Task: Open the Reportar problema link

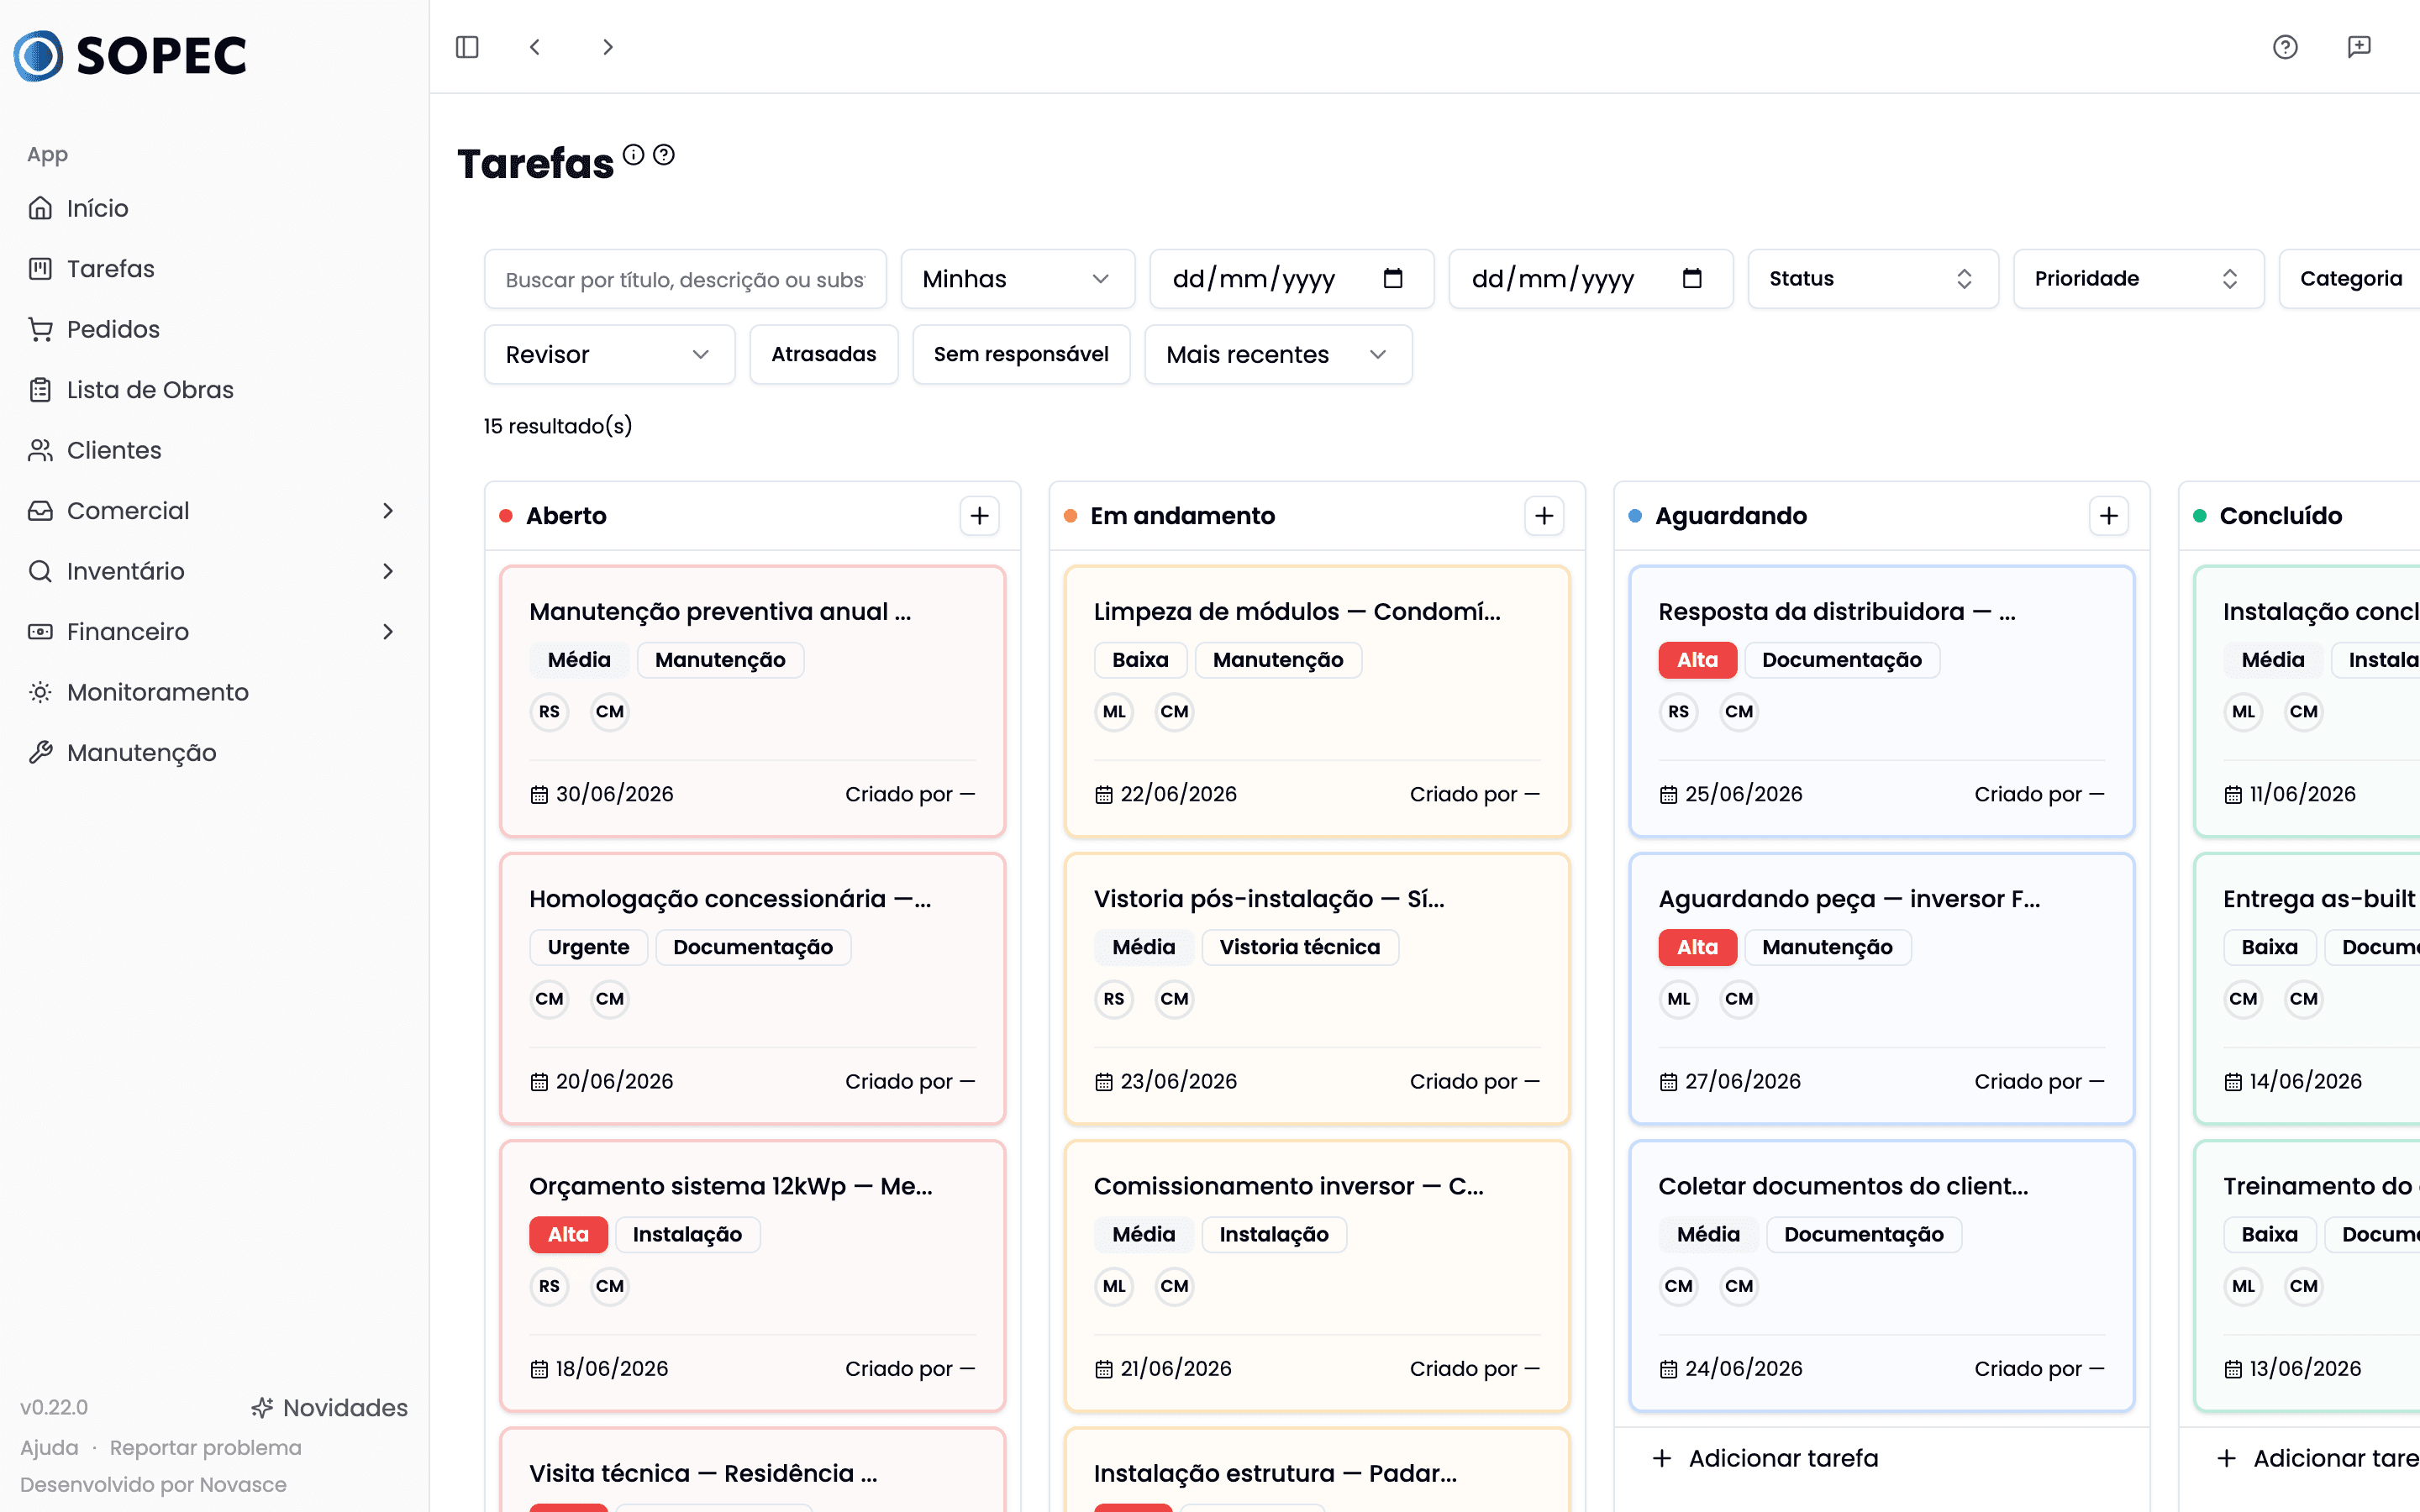Action: 205,1448
